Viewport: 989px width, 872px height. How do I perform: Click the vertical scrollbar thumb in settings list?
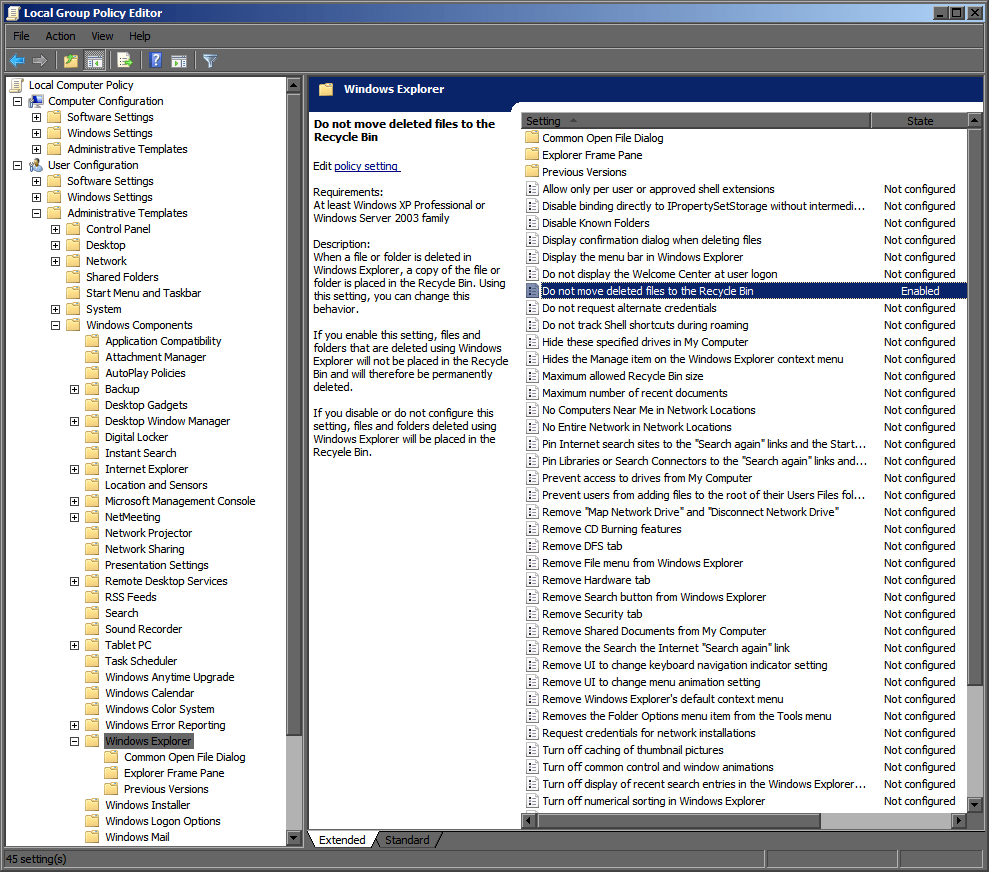pos(974,407)
